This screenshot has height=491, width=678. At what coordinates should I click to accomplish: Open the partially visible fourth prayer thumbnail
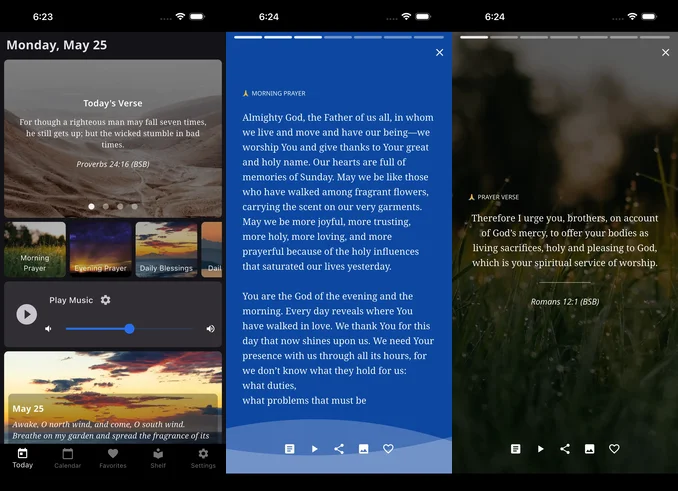212,249
